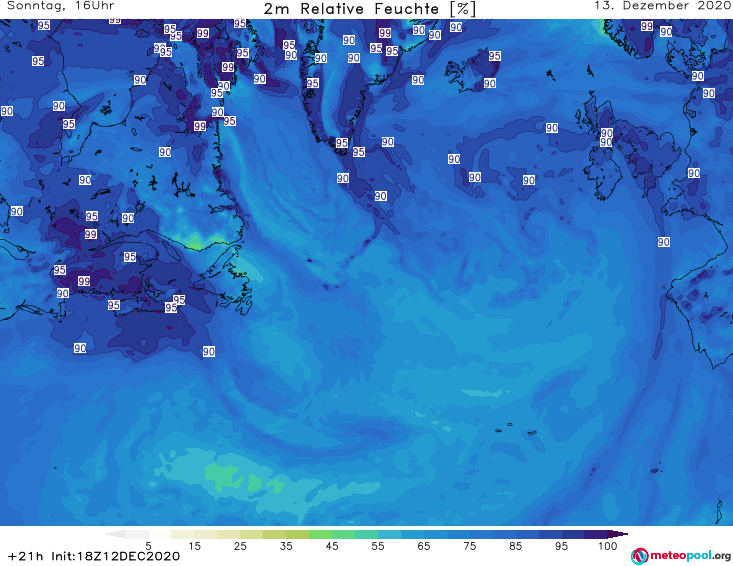733x566 pixels.
Task: Pick the dark purple swatch left of 100
Action: (596, 534)
